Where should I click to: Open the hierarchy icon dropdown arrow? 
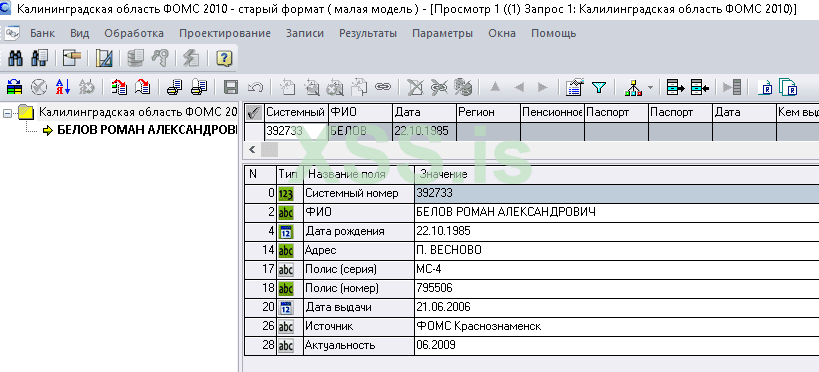[650, 87]
